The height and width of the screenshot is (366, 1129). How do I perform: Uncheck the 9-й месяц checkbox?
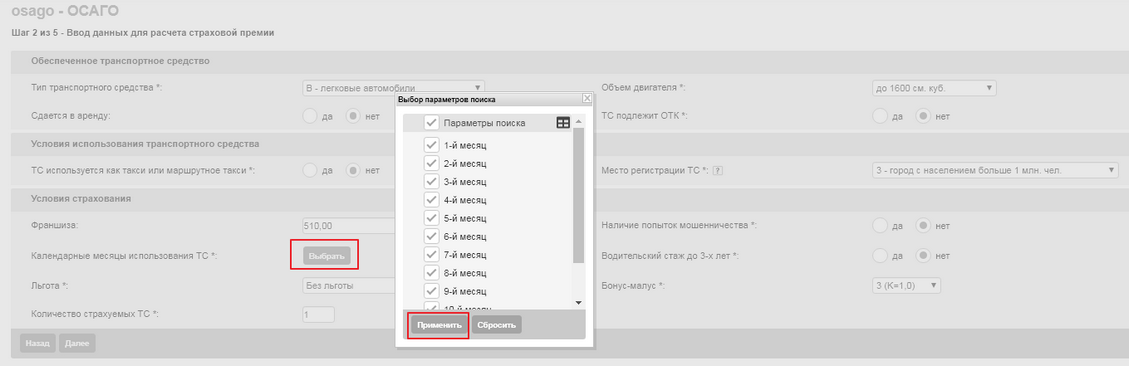tap(431, 290)
